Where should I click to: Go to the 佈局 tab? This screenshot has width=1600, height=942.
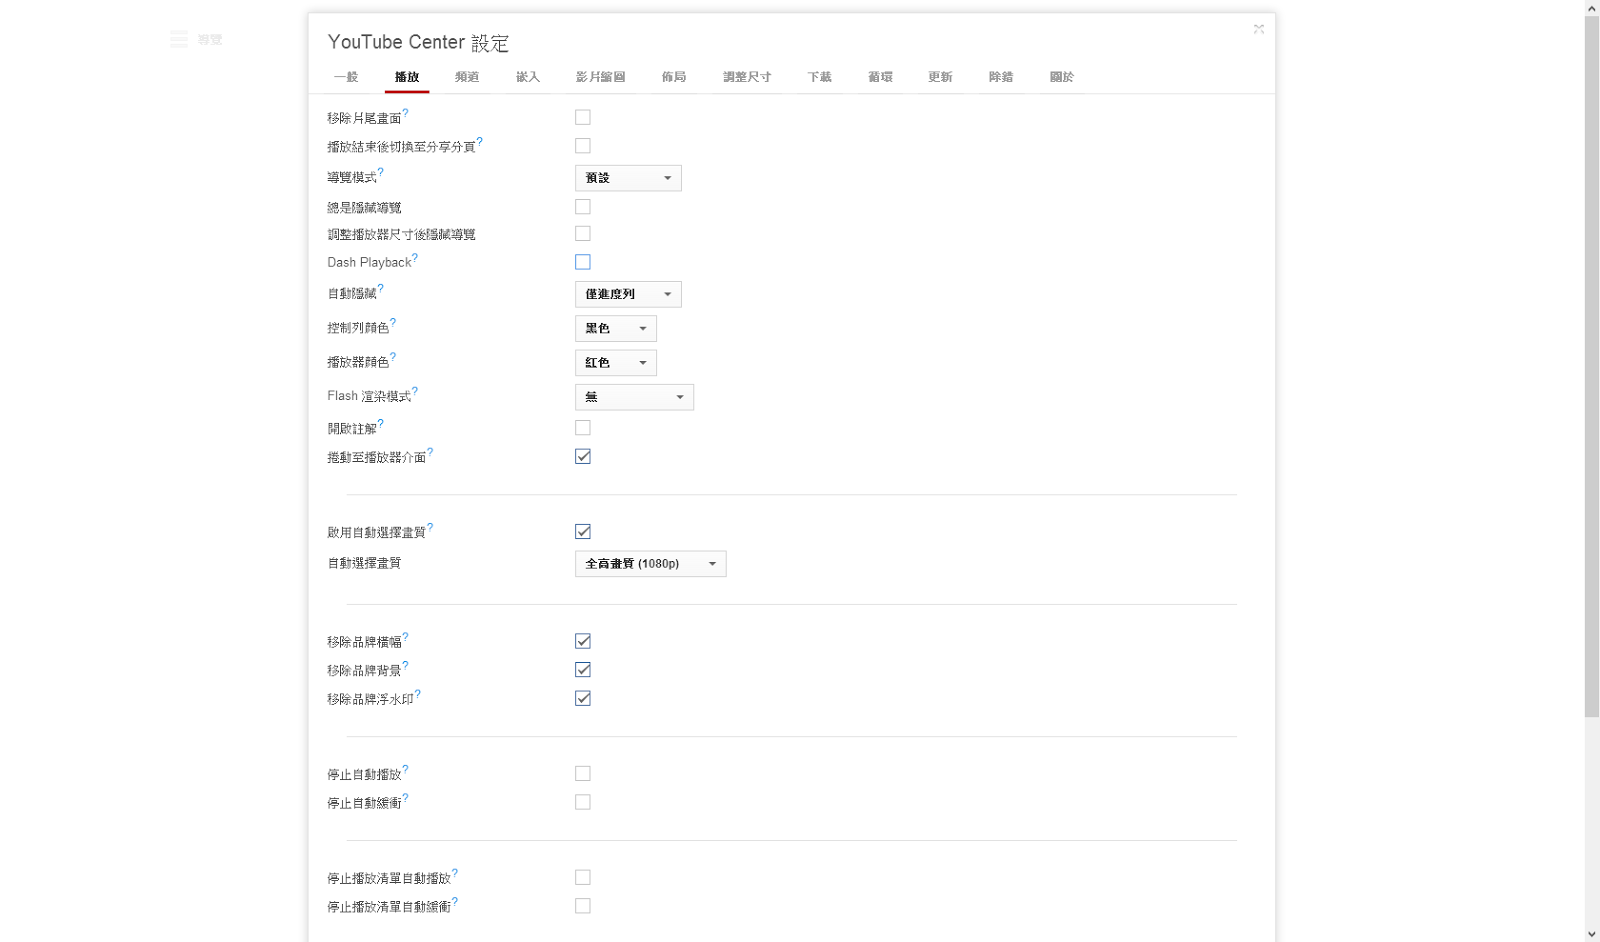coord(674,77)
